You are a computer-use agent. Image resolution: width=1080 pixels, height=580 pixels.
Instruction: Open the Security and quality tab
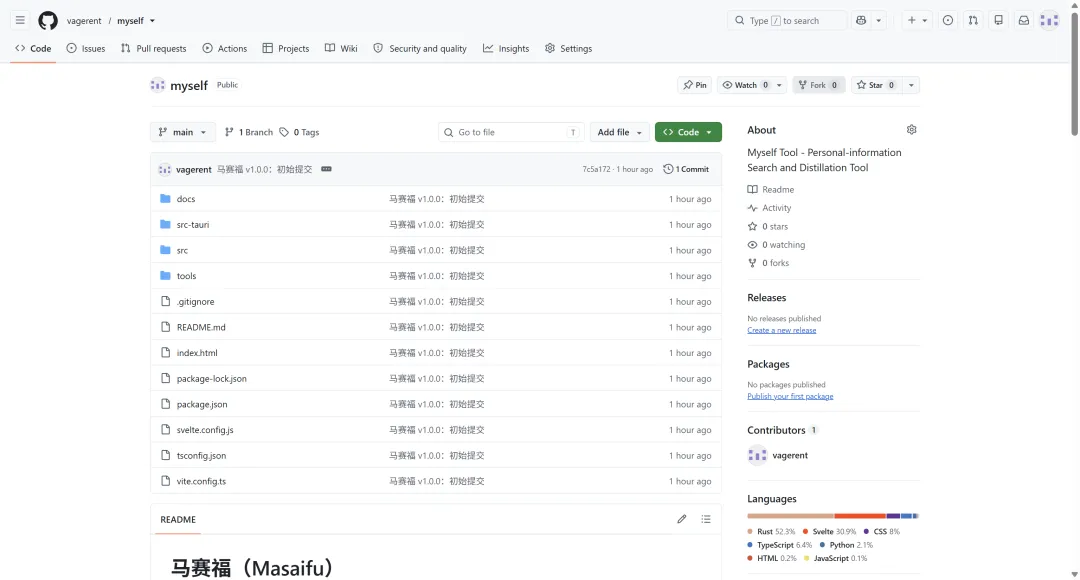click(x=420, y=48)
